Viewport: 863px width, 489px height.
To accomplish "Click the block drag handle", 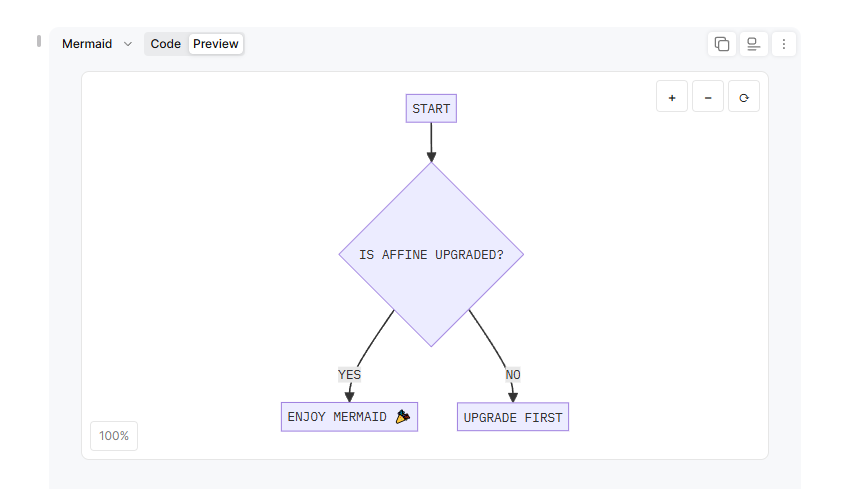I will pos(39,41).
